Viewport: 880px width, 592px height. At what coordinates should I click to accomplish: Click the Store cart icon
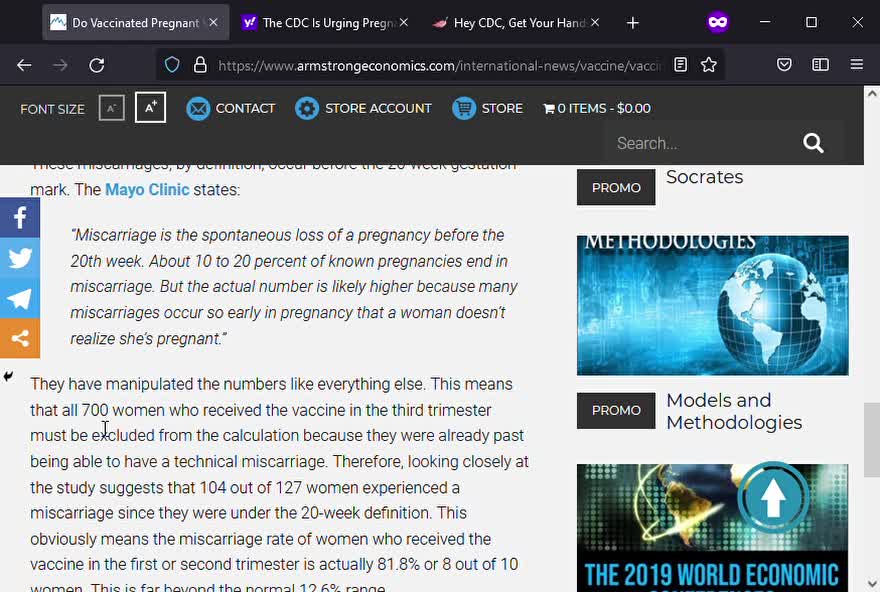[464, 108]
